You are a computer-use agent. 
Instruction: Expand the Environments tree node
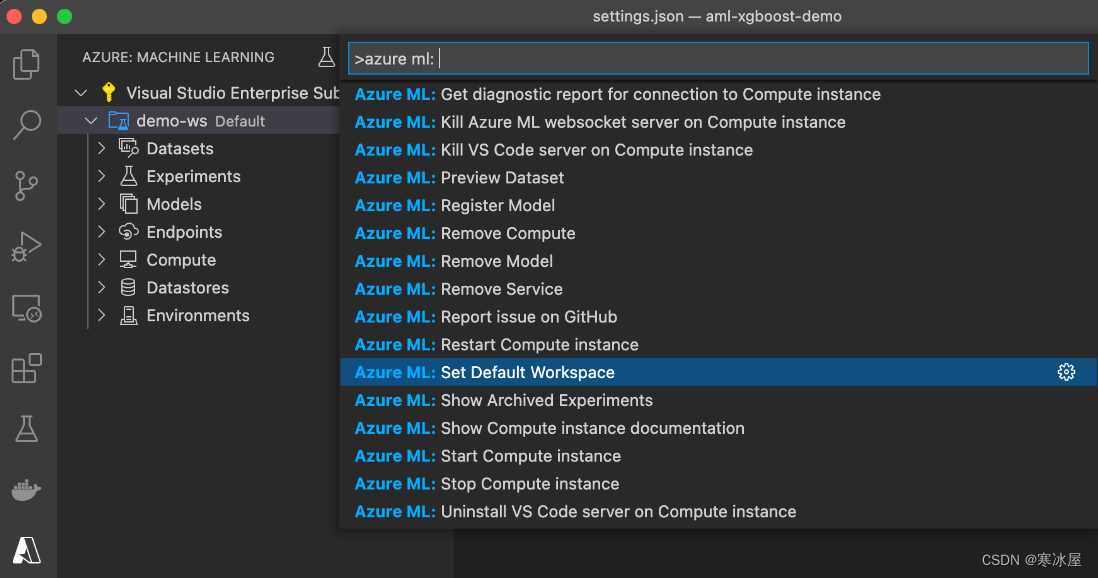101,316
